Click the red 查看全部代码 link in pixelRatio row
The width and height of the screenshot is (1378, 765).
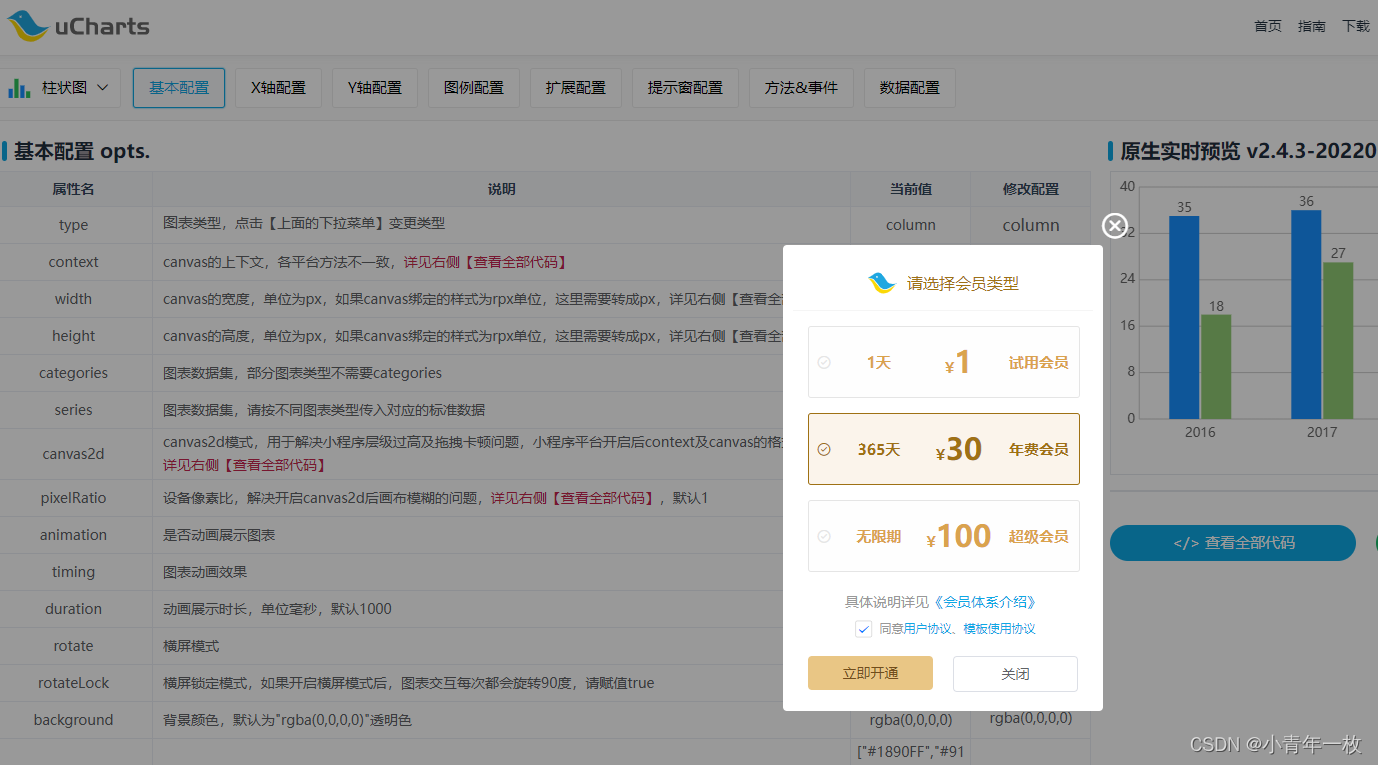572,498
